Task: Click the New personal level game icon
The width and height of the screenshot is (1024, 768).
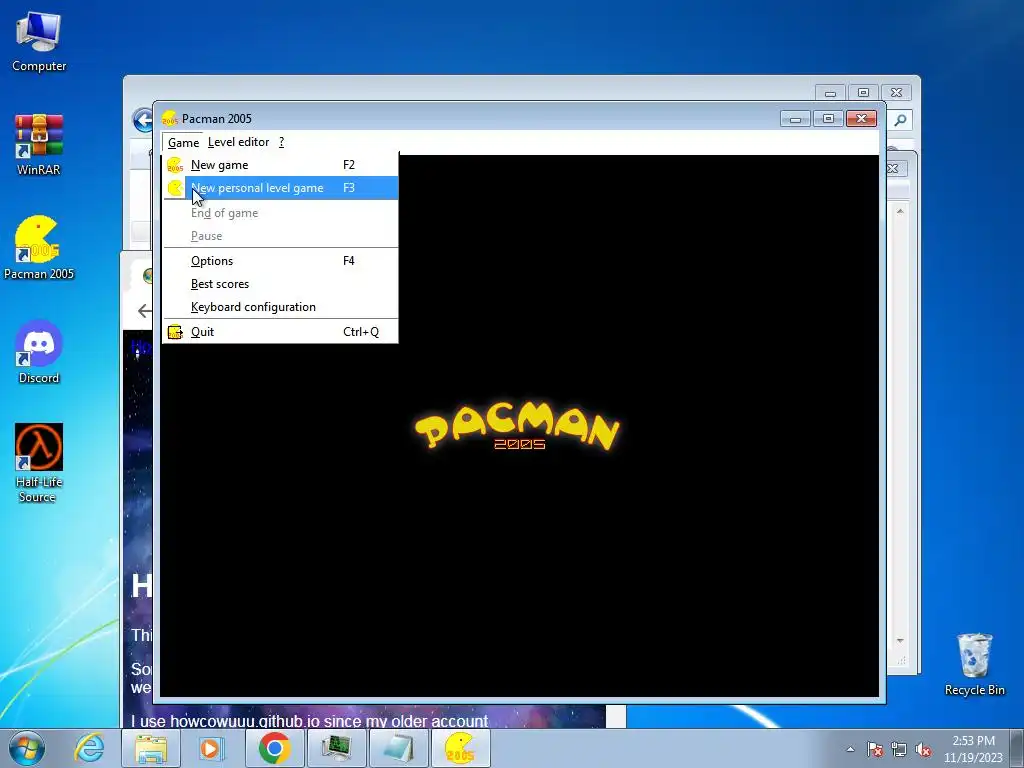Action: tap(174, 188)
